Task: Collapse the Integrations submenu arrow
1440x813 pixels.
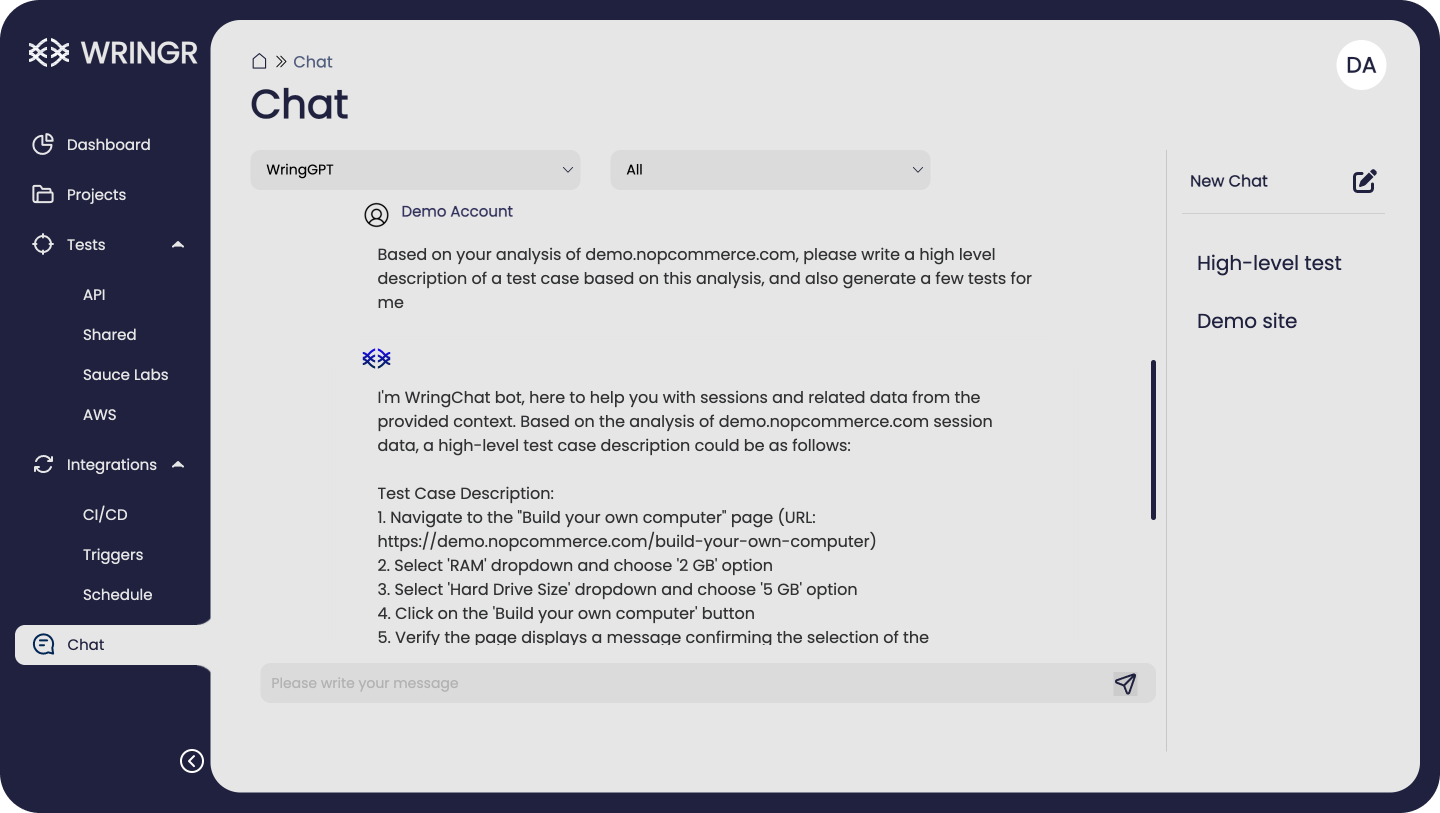Action: 178,464
